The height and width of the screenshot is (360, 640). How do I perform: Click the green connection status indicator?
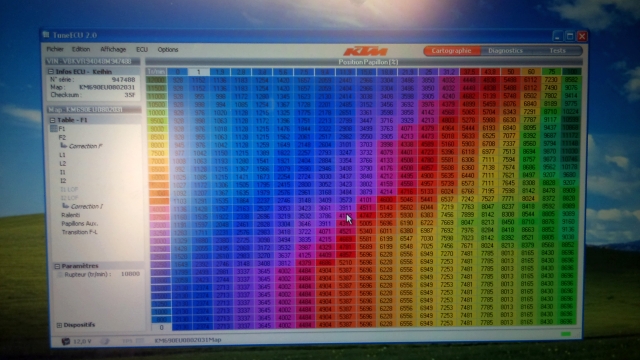point(566,334)
